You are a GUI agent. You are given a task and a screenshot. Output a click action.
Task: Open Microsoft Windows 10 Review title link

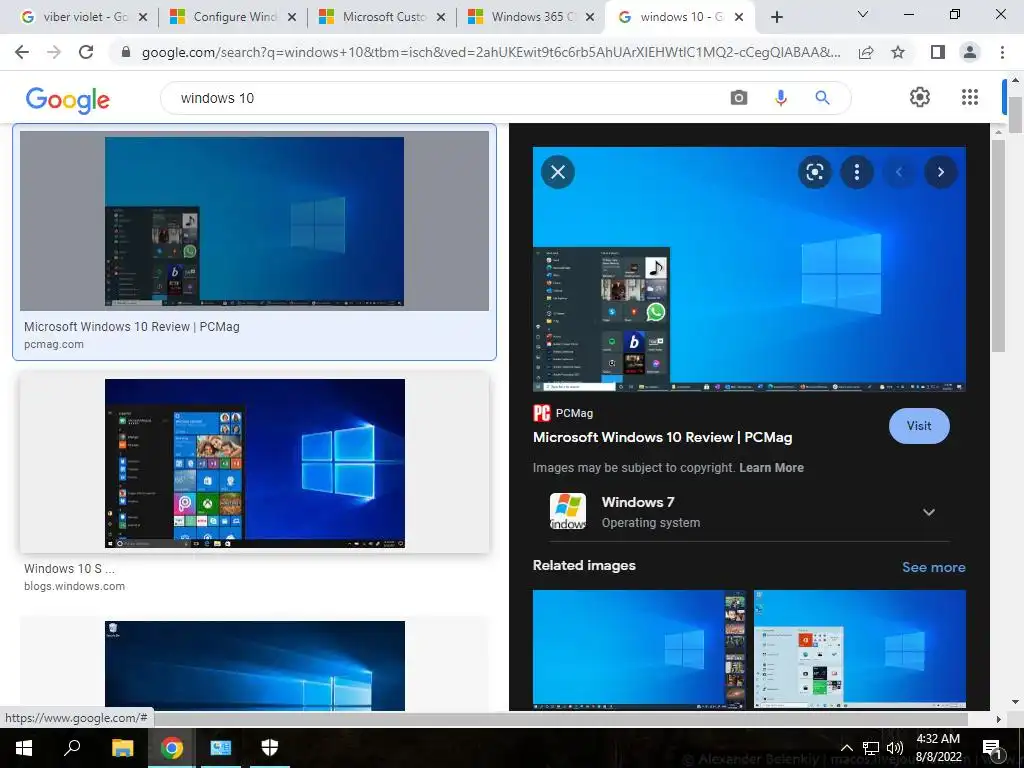(662, 438)
